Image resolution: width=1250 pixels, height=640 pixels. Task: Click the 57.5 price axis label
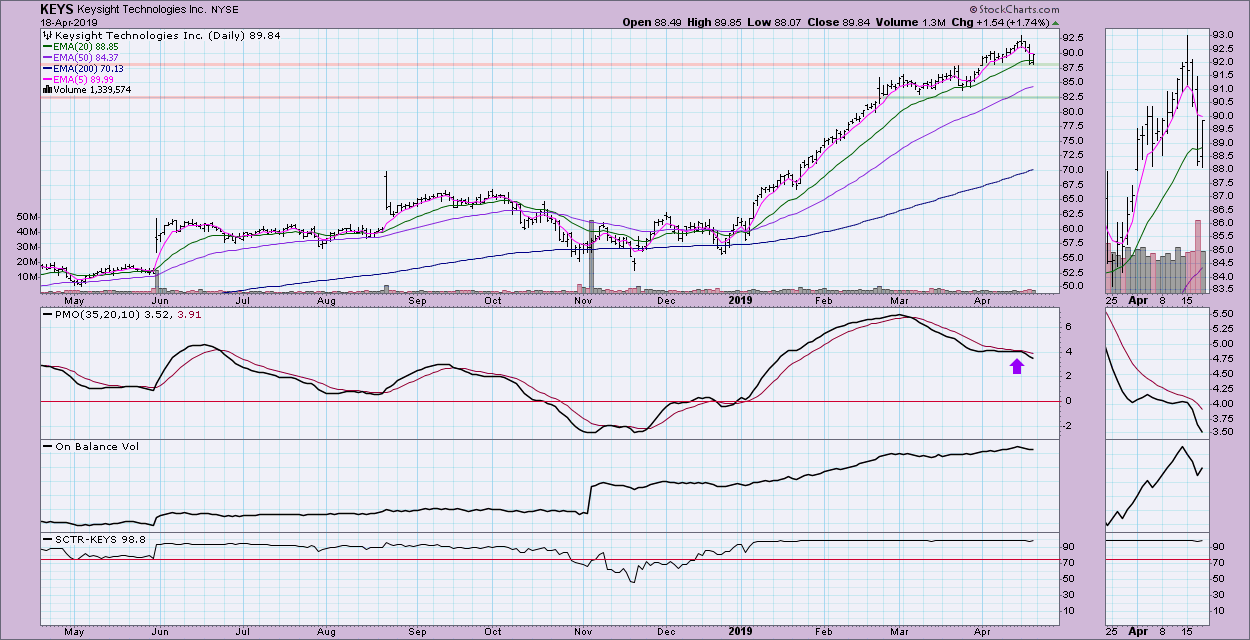pos(1074,242)
